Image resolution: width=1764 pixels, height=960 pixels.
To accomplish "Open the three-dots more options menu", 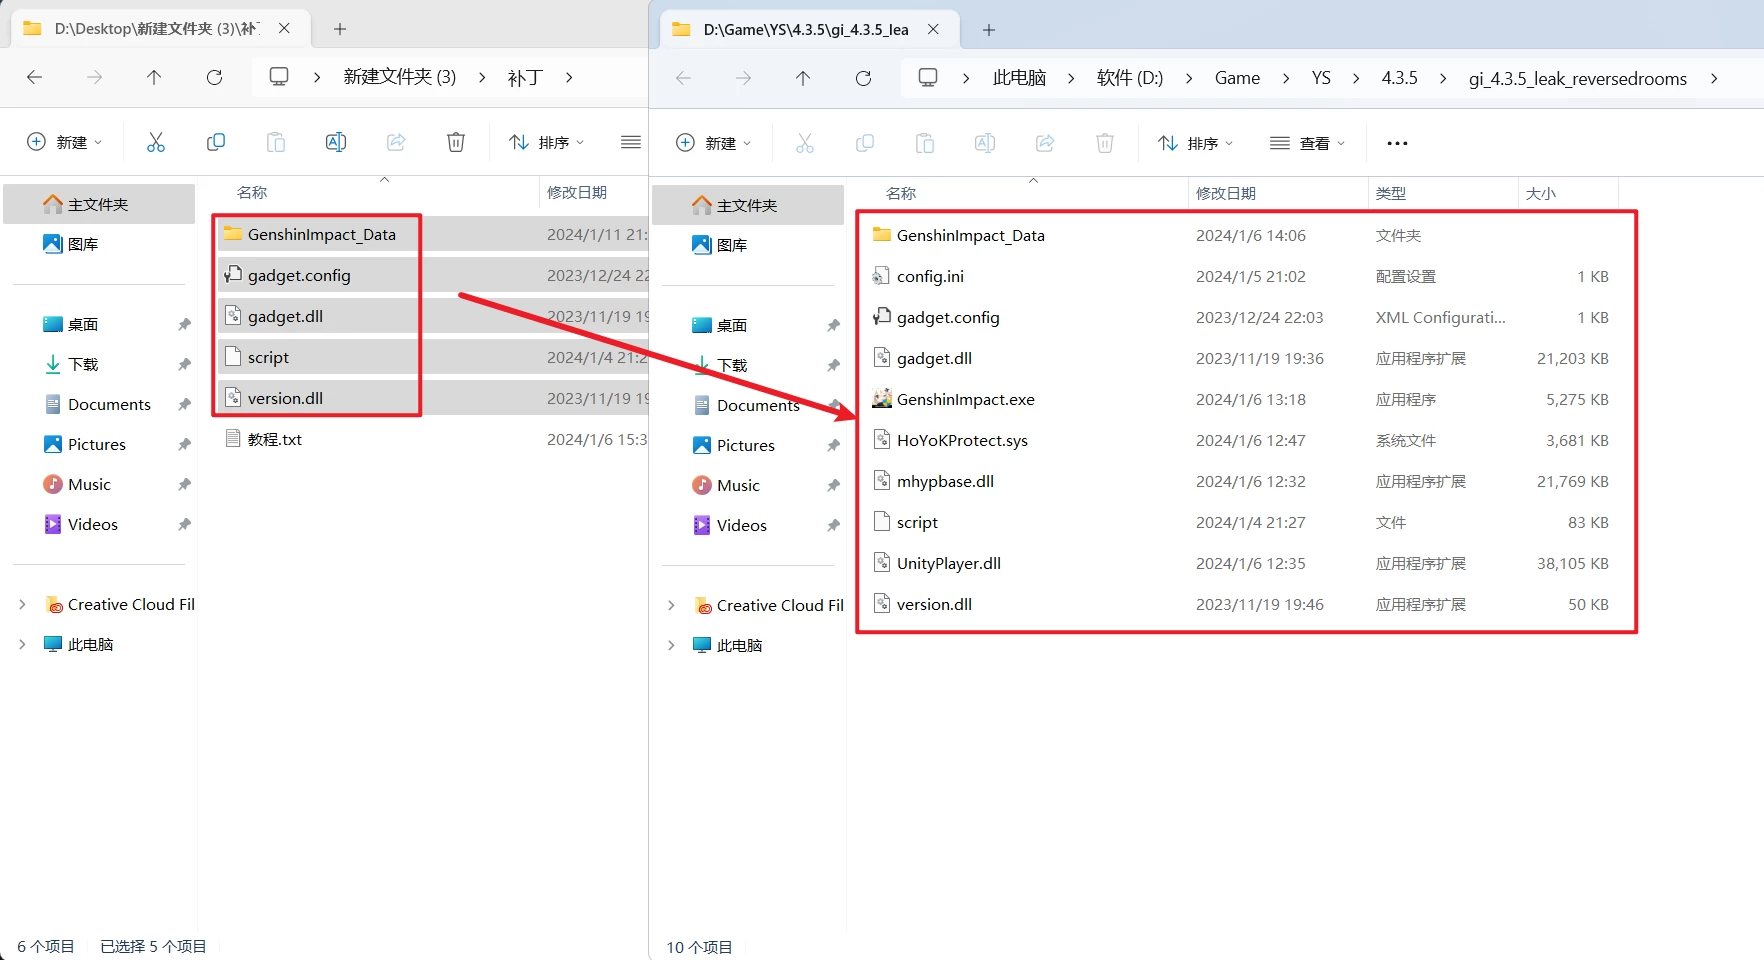I will pos(1397,144).
